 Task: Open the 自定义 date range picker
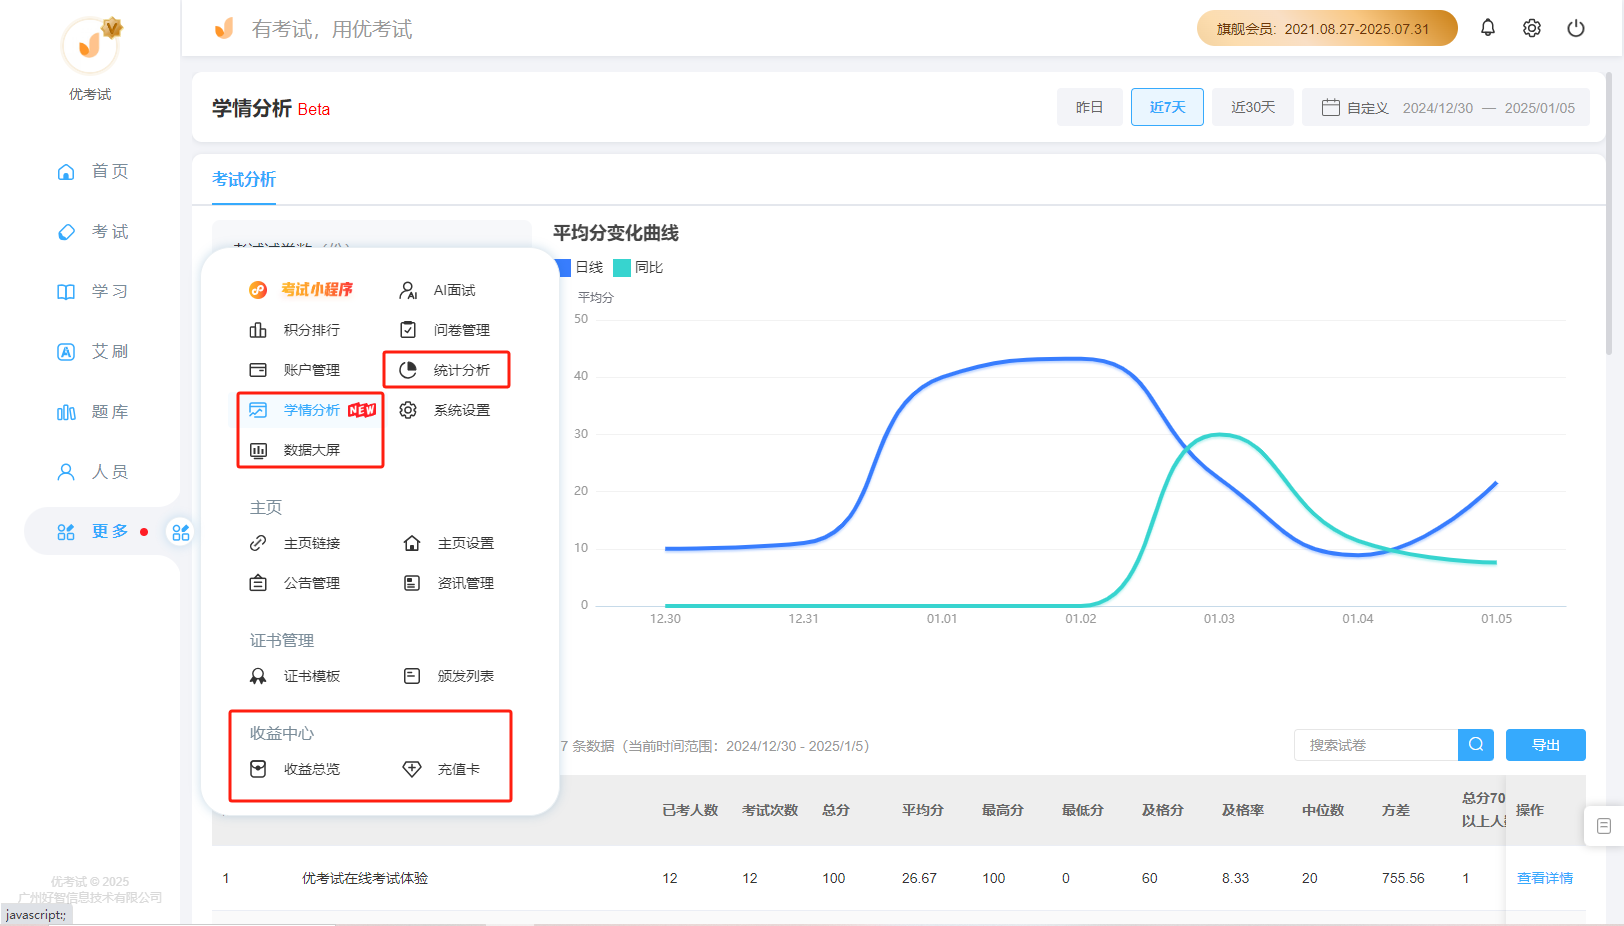1446,107
